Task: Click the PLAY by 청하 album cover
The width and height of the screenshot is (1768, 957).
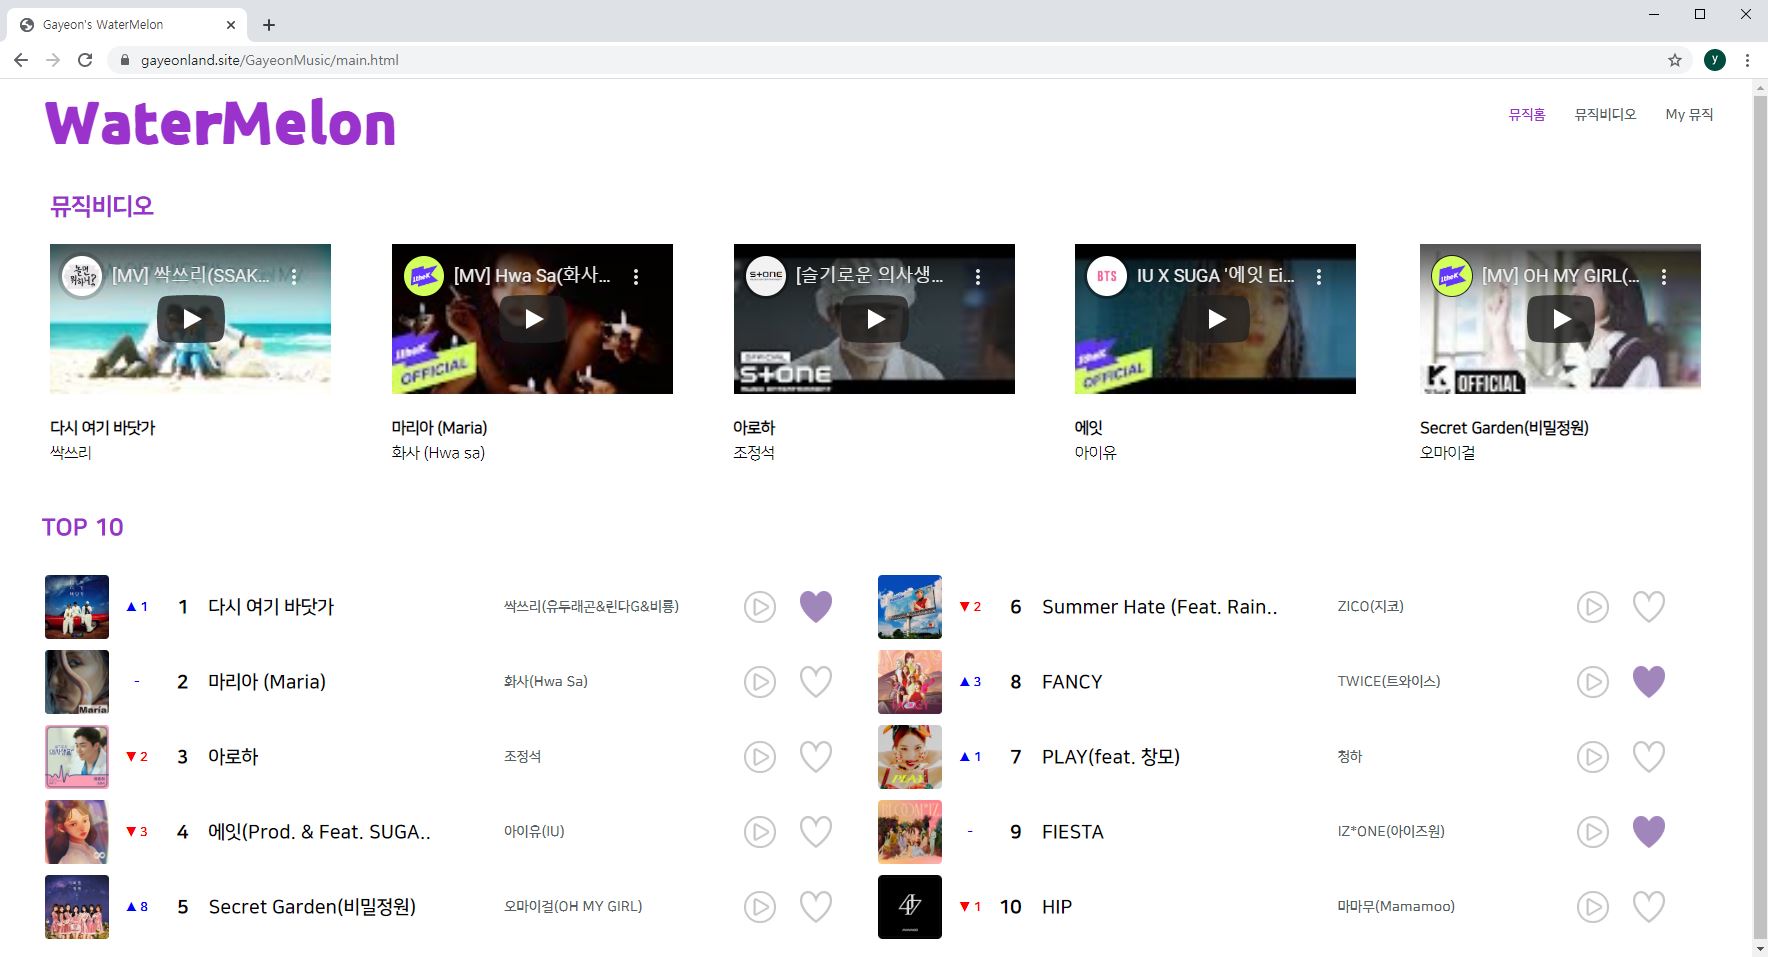Action: [x=909, y=757]
